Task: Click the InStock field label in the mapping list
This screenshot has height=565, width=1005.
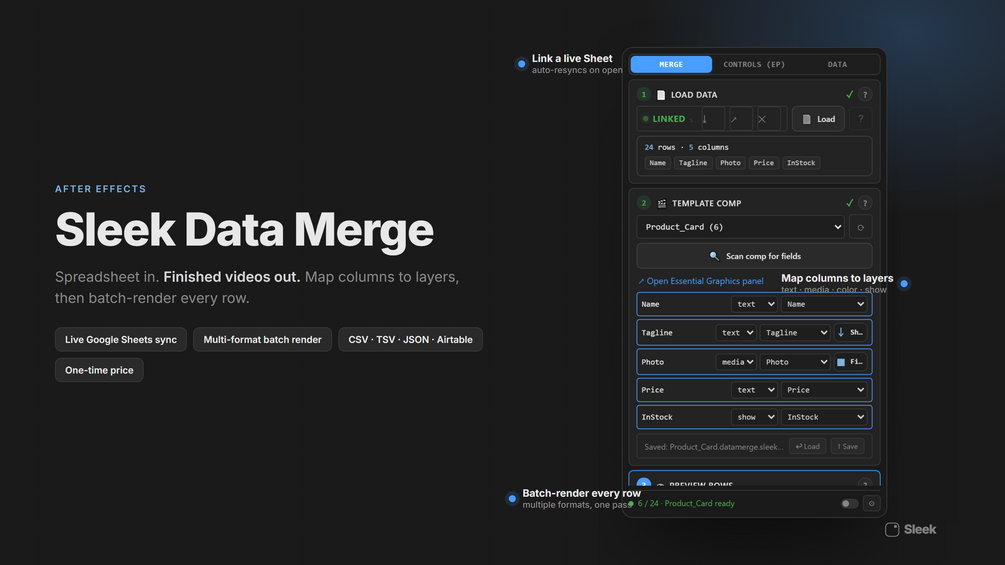Action: click(x=657, y=417)
